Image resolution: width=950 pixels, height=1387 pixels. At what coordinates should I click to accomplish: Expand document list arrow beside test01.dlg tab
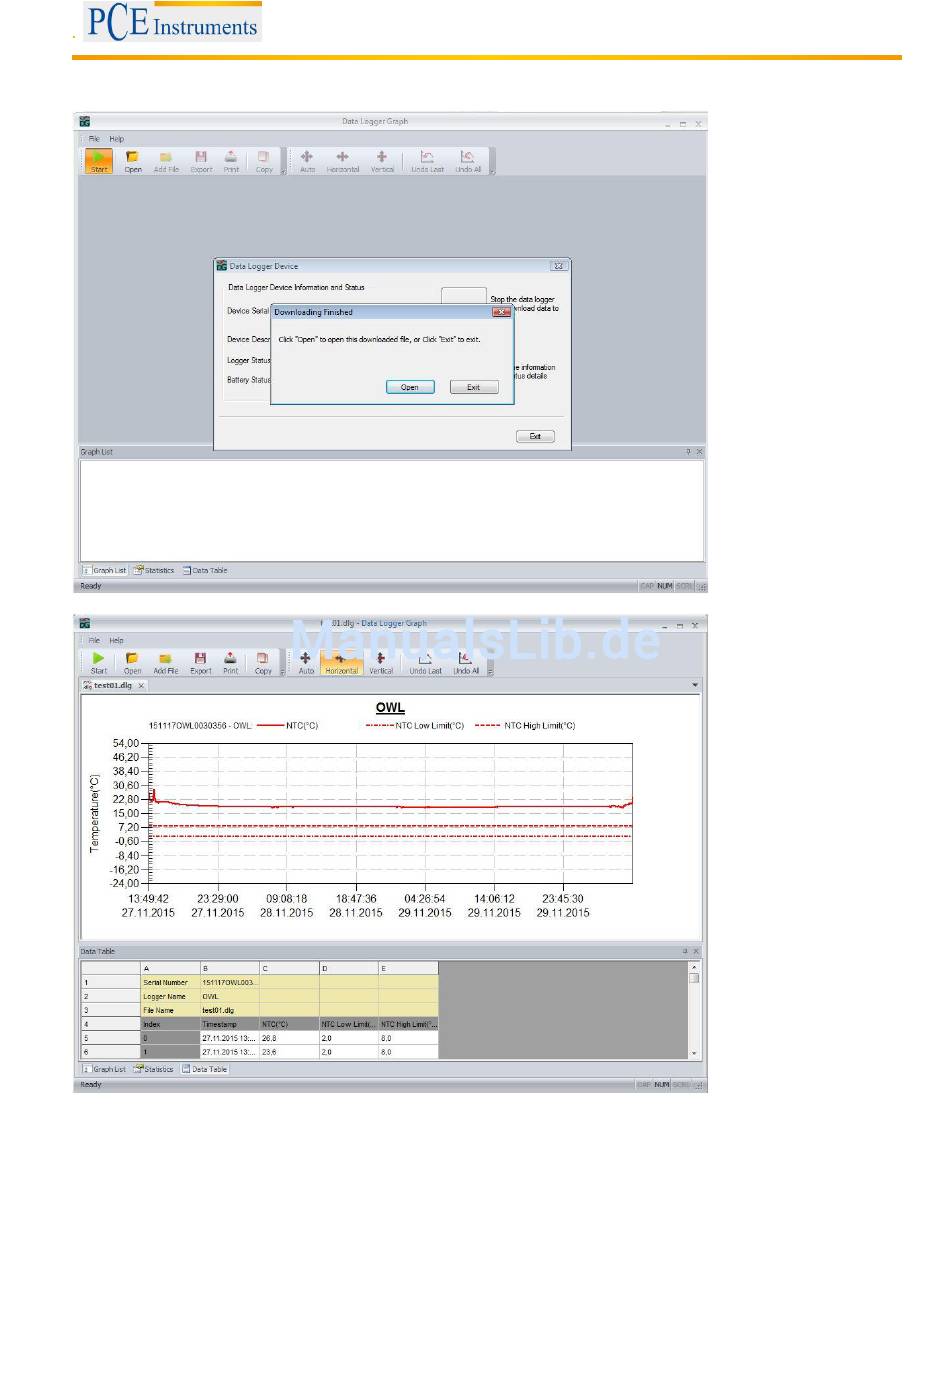pos(695,685)
